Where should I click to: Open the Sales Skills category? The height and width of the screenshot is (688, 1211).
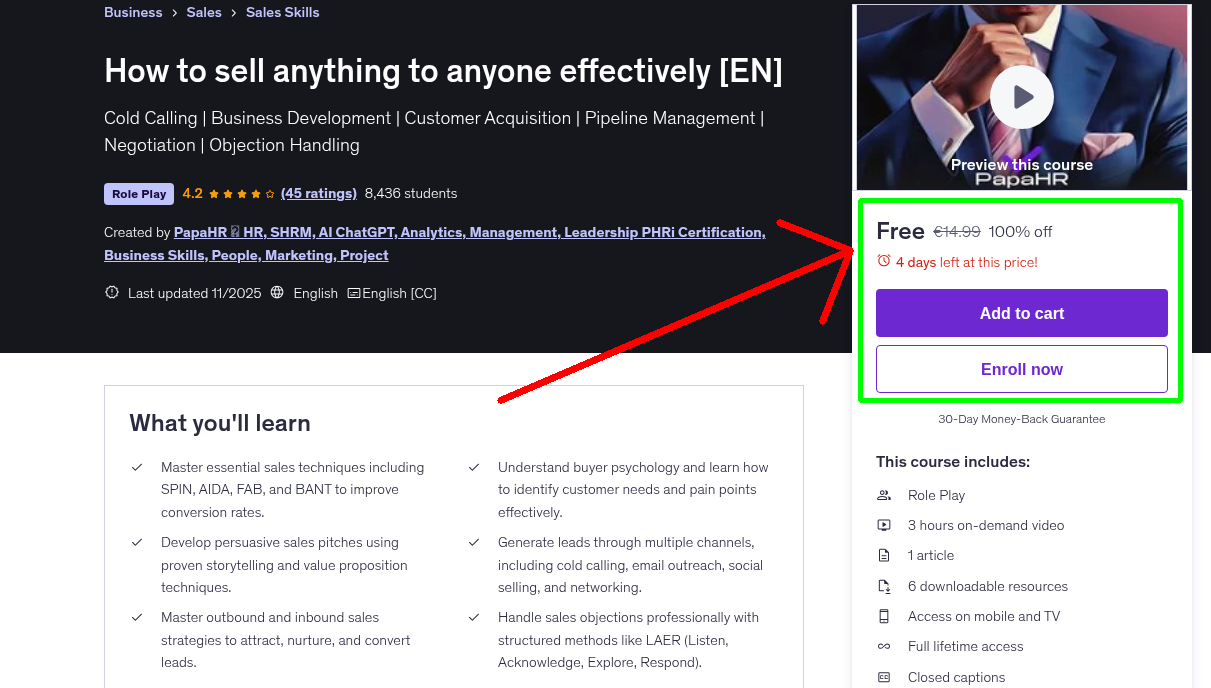click(x=282, y=12)
